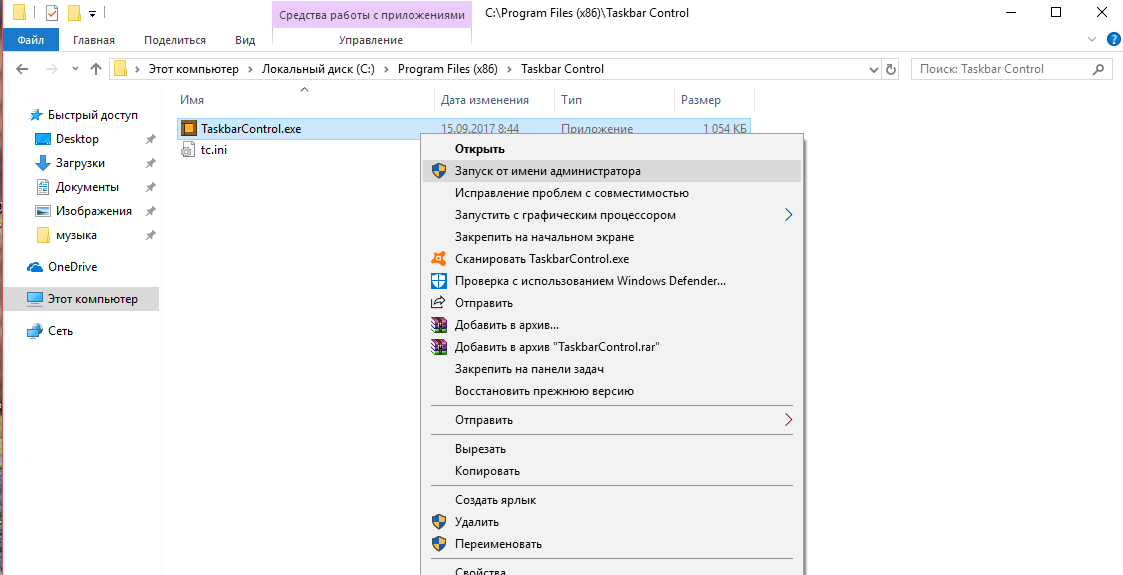
Task: Open the Quick access star item
Action: click(x=85, y=115)
